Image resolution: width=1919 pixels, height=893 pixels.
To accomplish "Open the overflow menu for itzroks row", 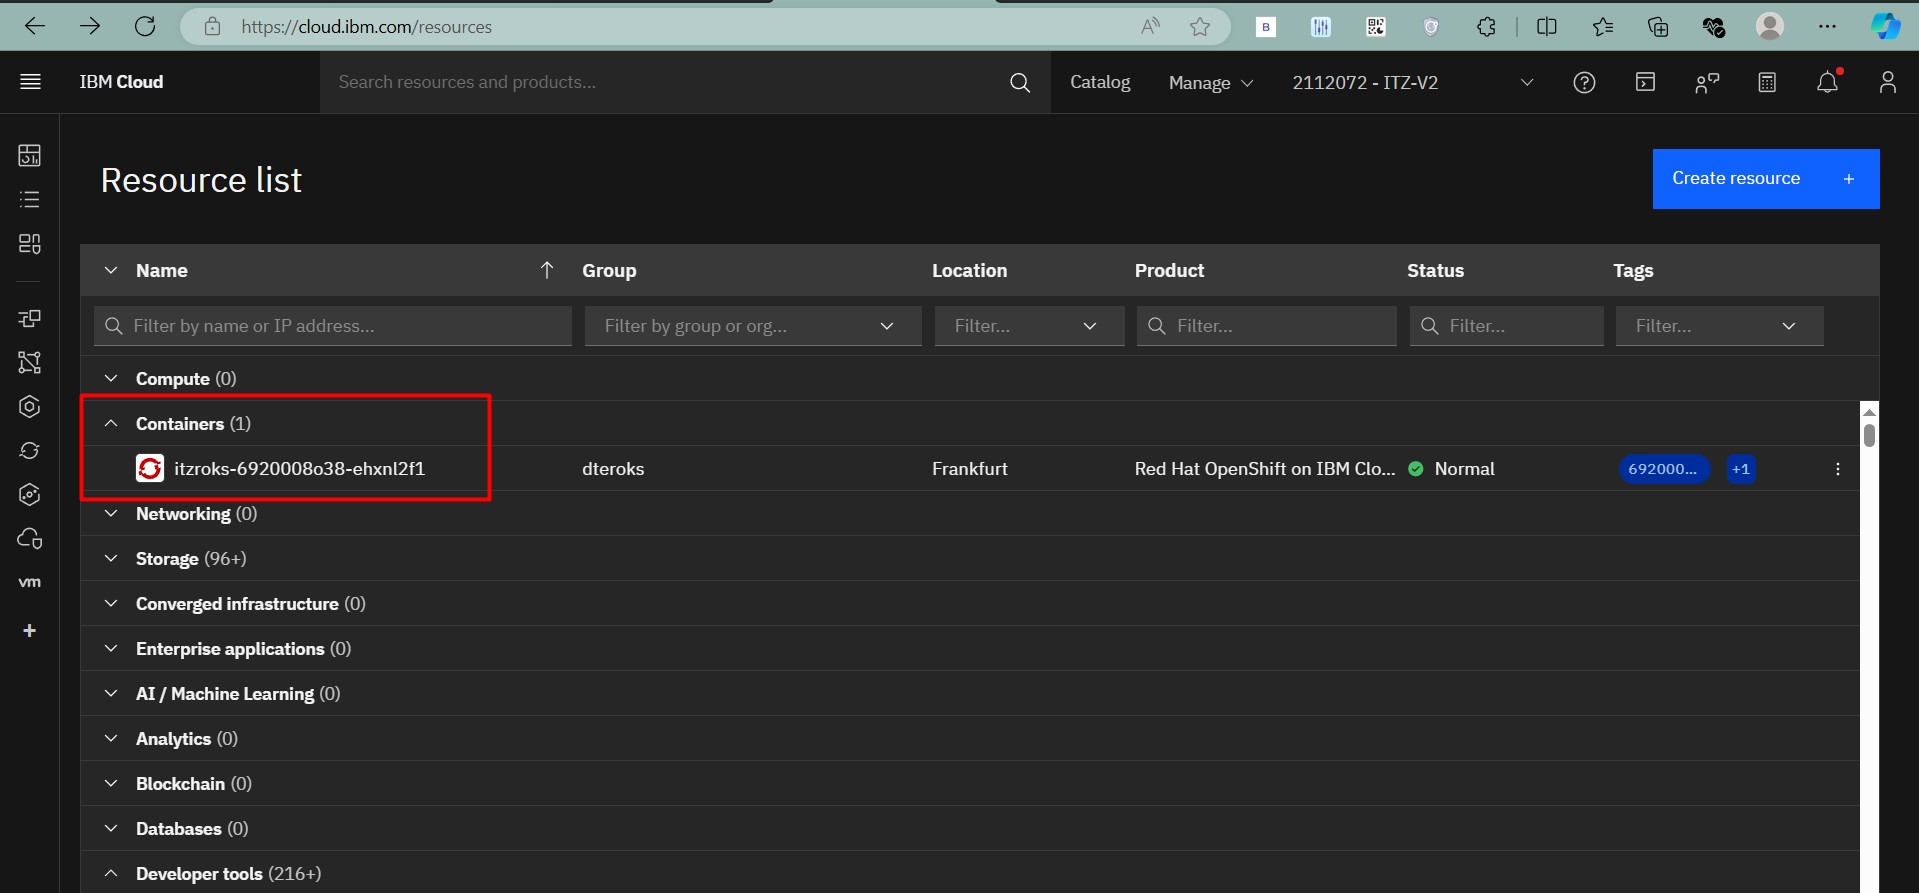I will pos(1838,469).
